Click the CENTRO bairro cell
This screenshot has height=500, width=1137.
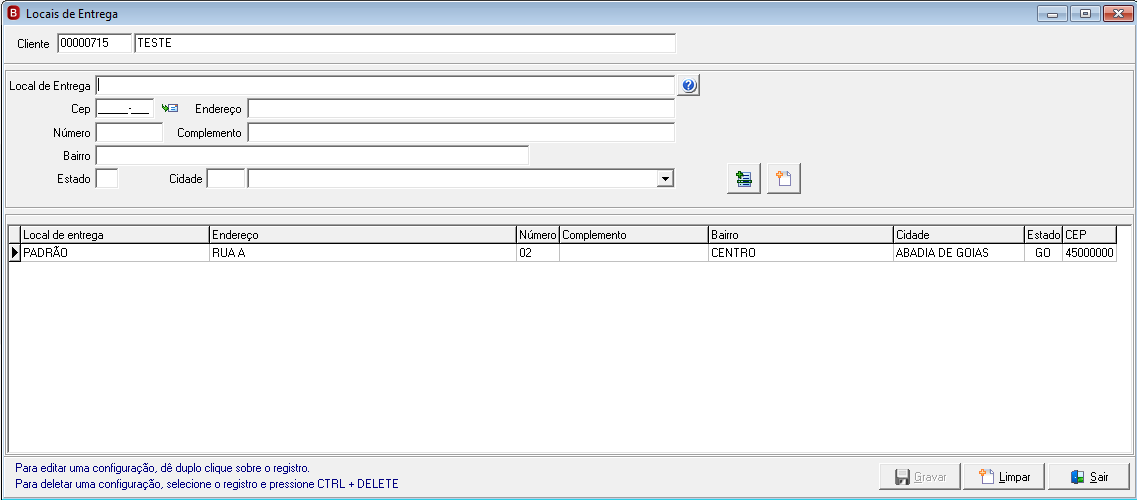(x=801, y=253)
